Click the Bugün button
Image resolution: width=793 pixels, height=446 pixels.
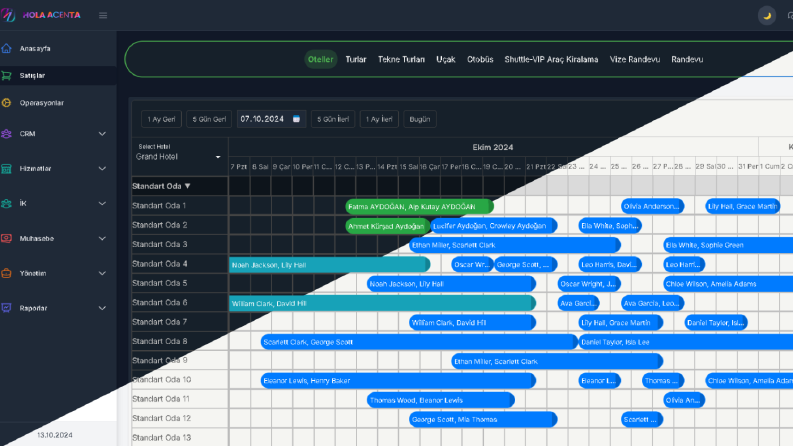[420, 119]
